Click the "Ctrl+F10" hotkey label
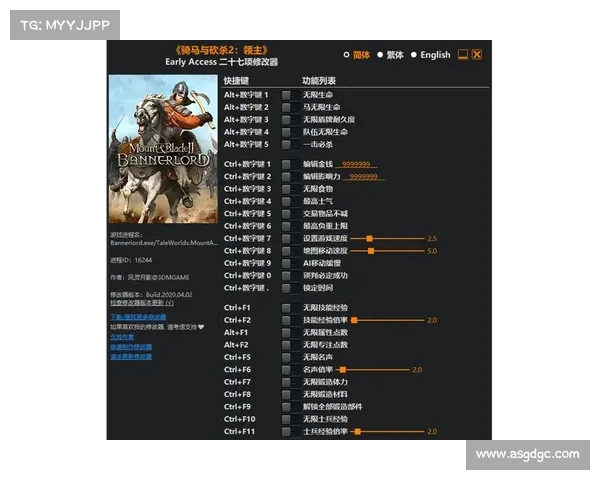 point(240,419)
